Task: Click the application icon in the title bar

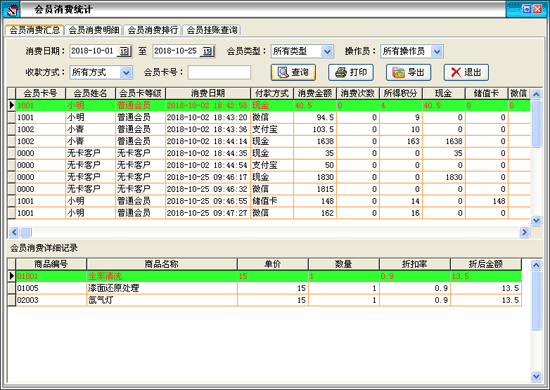Action: pos(11,9)
